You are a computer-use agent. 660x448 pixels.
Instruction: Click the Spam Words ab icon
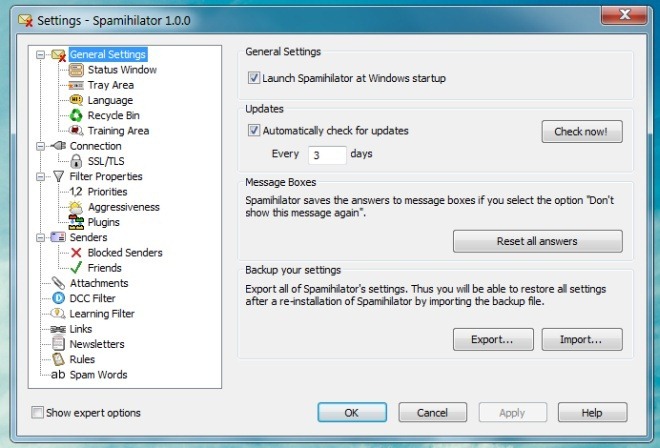(x=59, y=374)
